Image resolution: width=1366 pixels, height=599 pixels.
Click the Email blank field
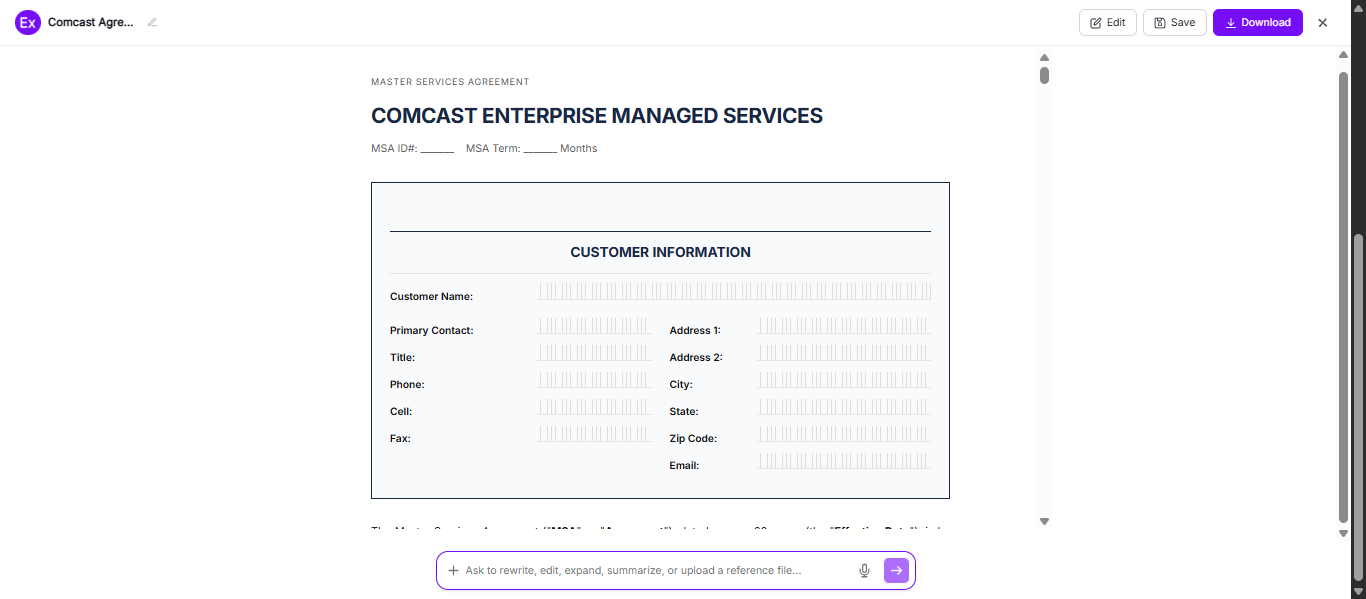point(845,461)
